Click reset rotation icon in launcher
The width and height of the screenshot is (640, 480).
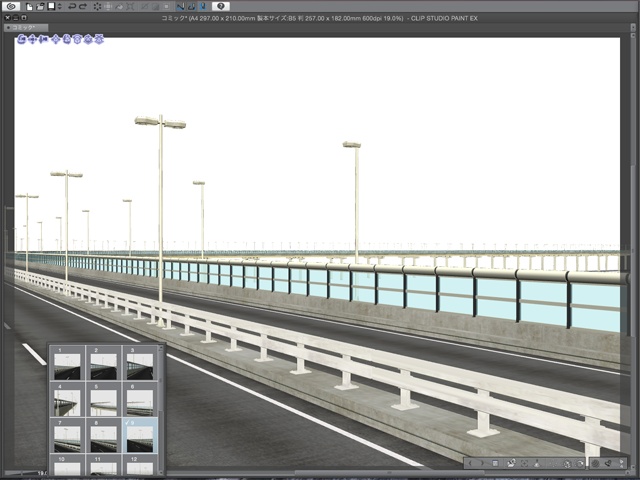(x=580, y=464)
